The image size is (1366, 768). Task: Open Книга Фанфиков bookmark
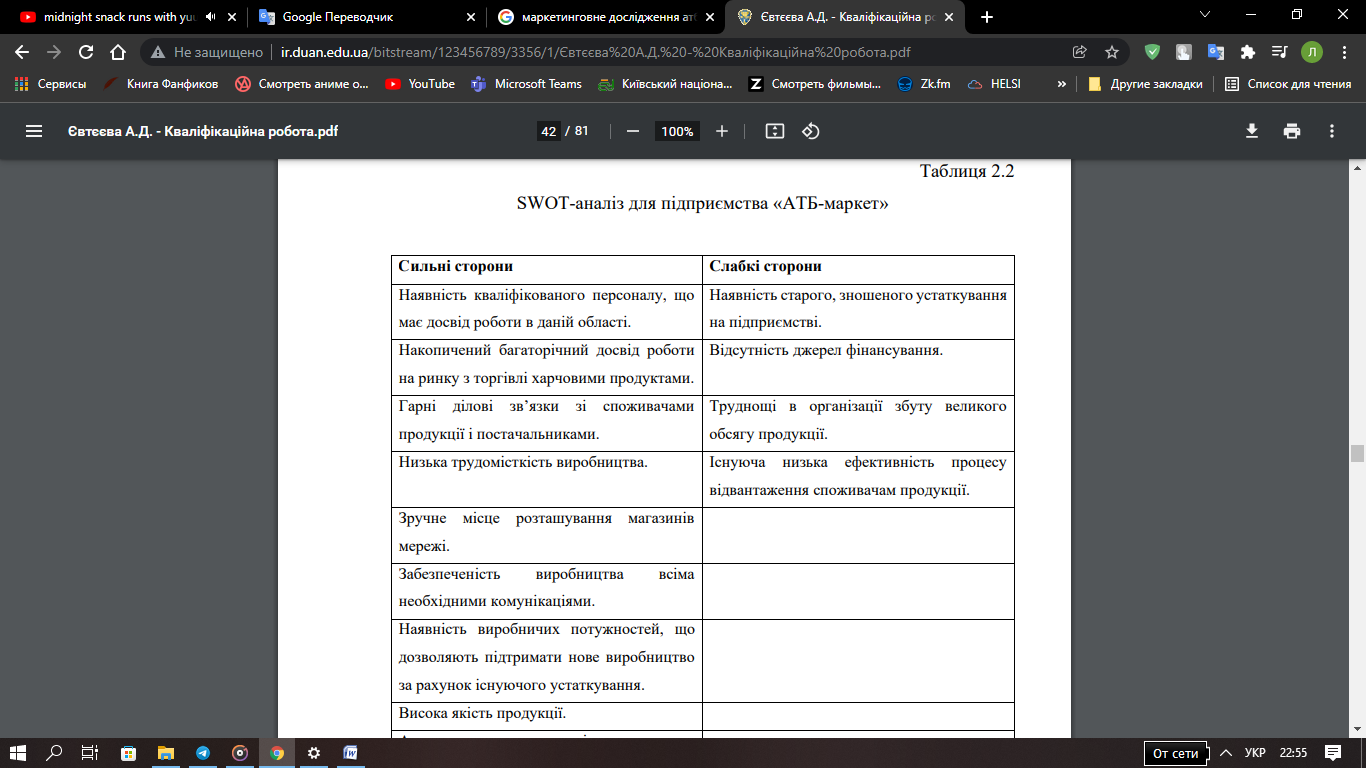tap(160, 84)
